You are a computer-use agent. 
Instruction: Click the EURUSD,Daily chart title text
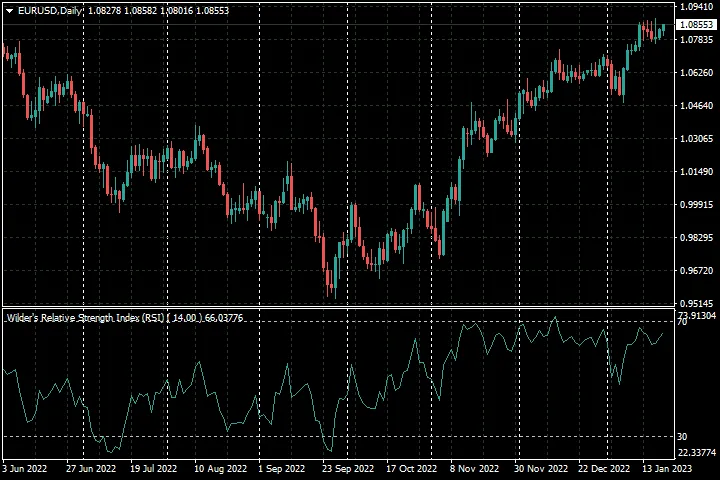coord(50,9)
